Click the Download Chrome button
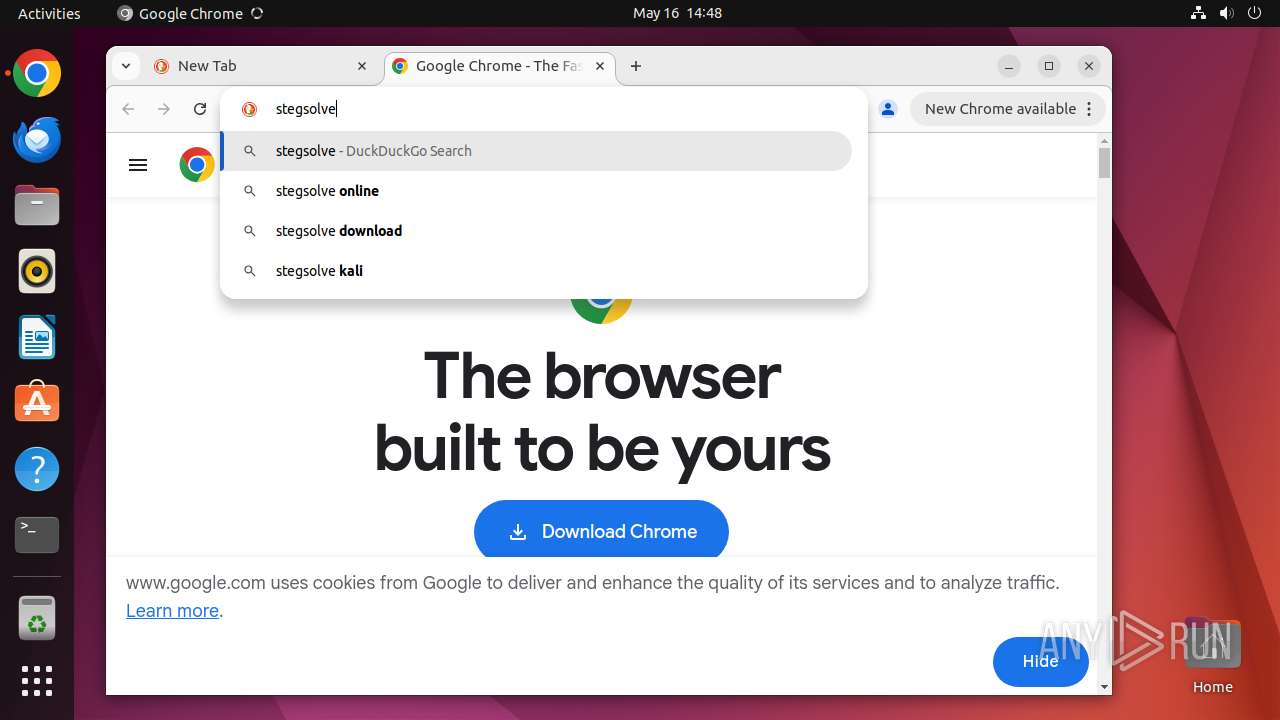Image resolution: width=1280 pixels, height=720 pixels. tap(601, 530)
